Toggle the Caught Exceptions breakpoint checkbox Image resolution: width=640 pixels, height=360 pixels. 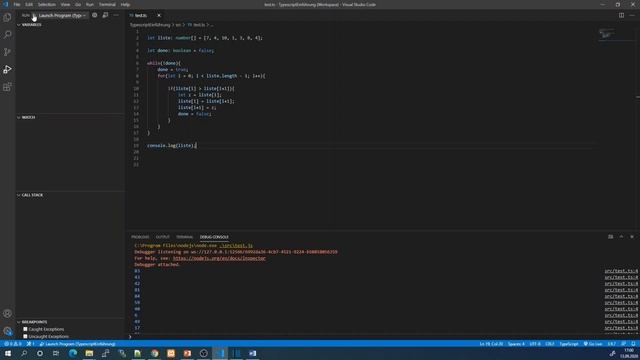point(25,329)
